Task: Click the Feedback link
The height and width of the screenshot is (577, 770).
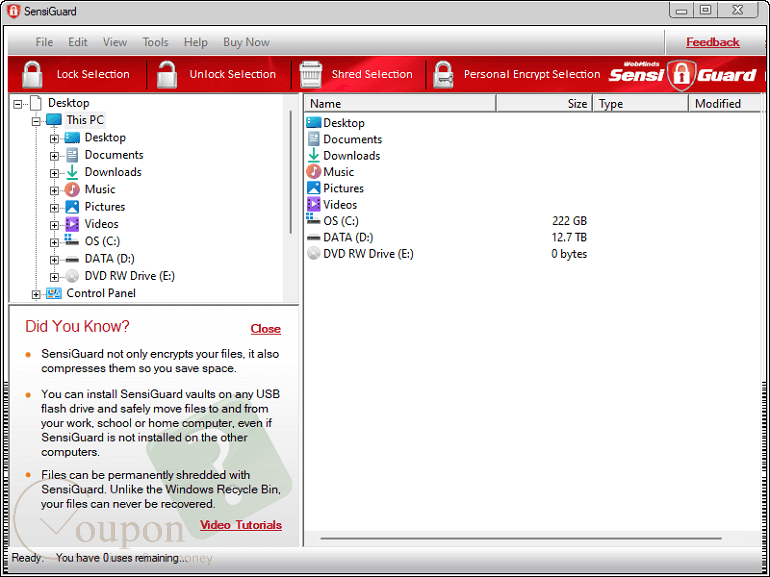Action: (x=713, y=42)
